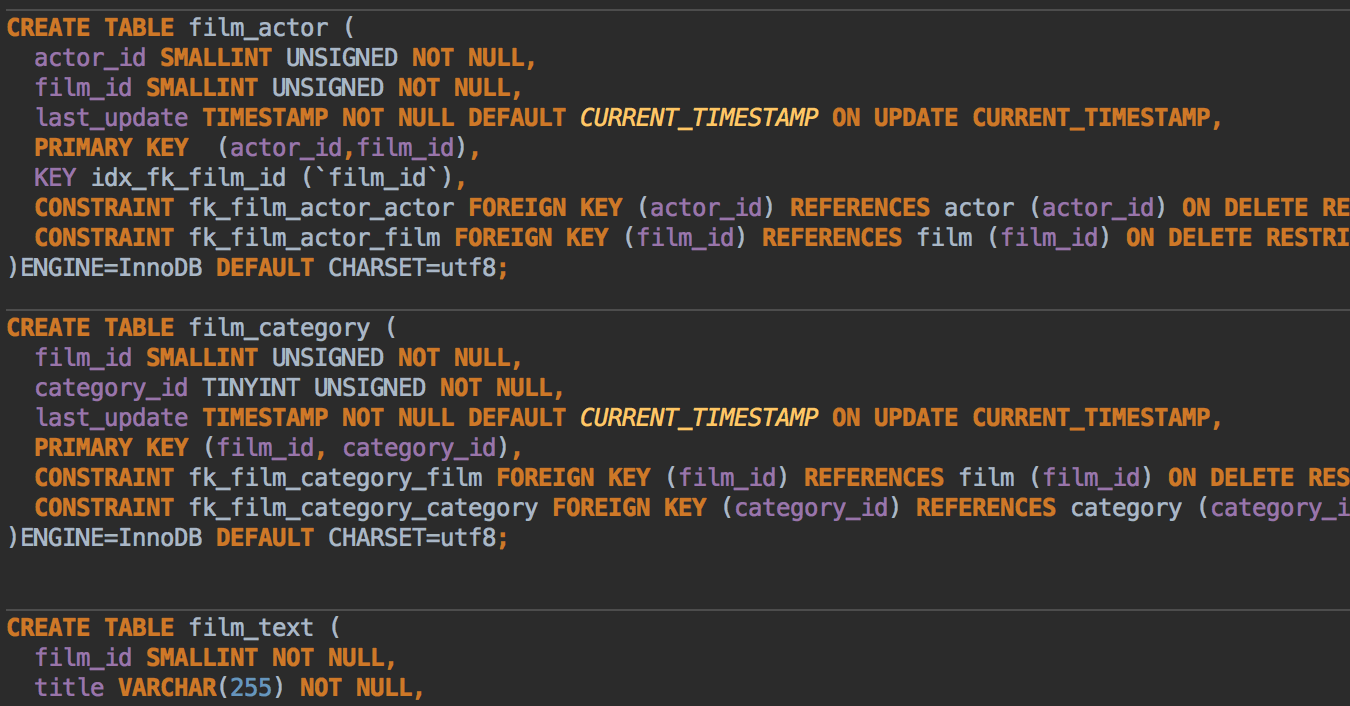This screenshot has height=706, width=1350.
Task: Click the film_text table name
Action: click(251, 628)
